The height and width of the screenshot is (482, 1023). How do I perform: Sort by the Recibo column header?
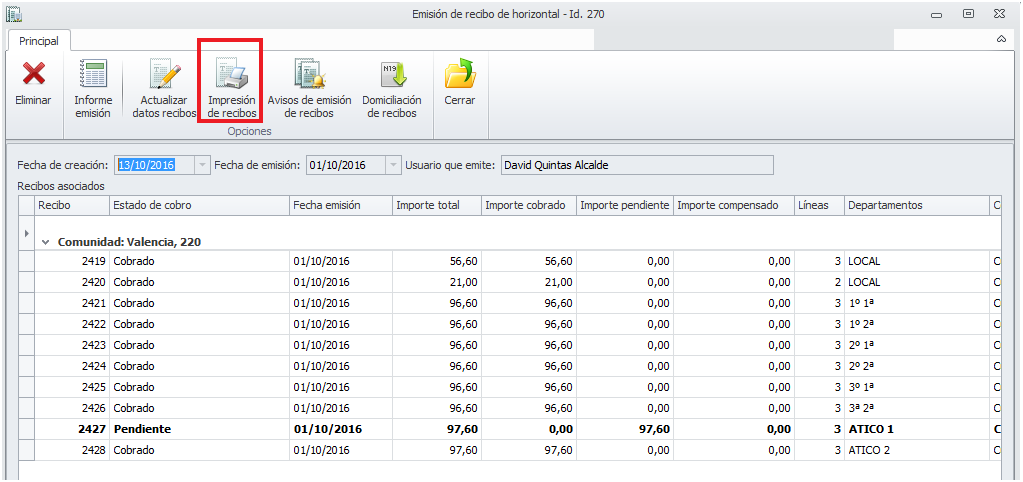(x=71, y=205)
